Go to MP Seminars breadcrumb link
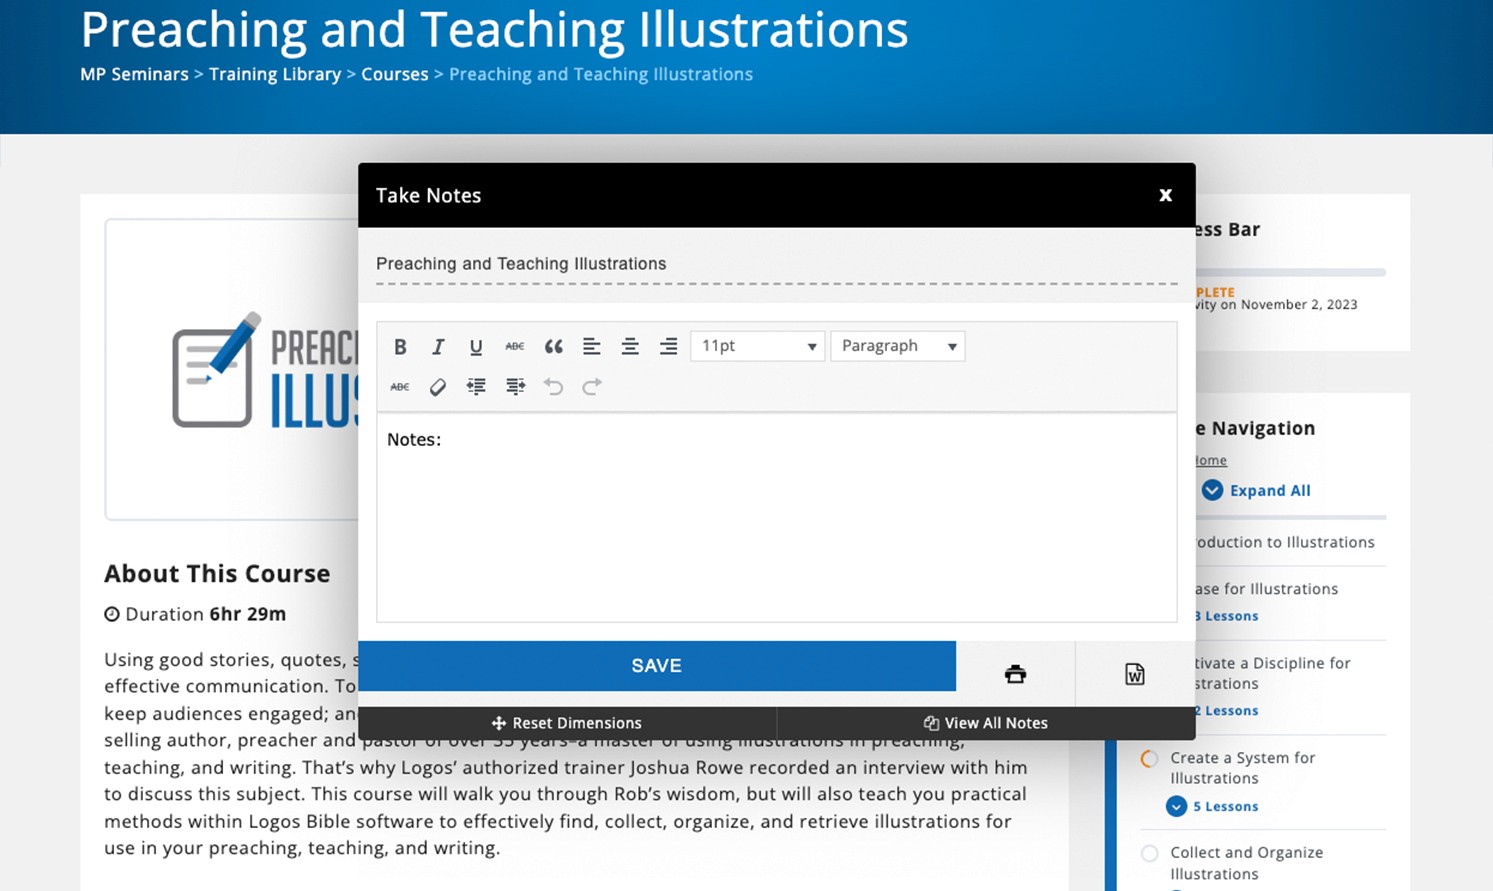This screenshot has width=1493, height=891. pyautogui.click(x=134, y=74)
